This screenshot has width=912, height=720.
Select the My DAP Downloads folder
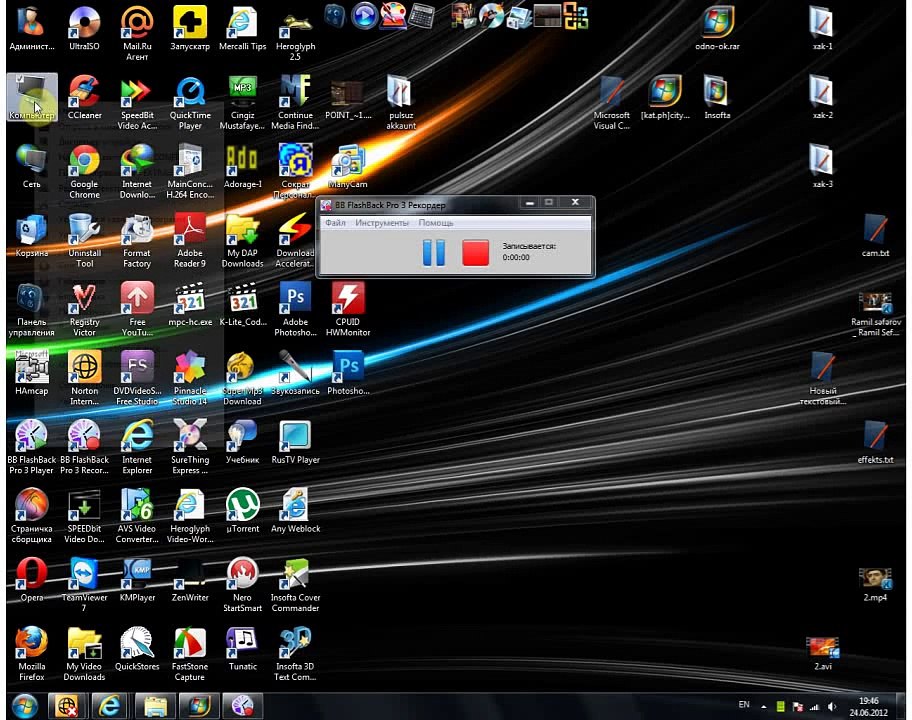click(243, 241)
